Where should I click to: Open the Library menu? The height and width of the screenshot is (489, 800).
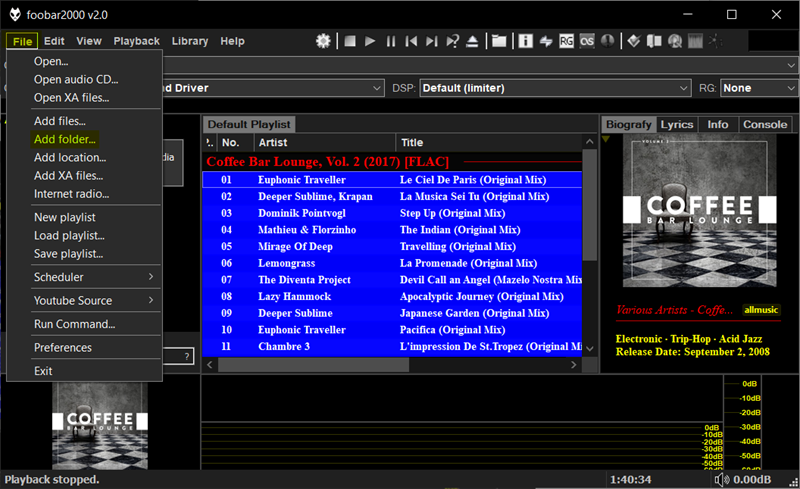pyautogui.click(x=190, y=41)
